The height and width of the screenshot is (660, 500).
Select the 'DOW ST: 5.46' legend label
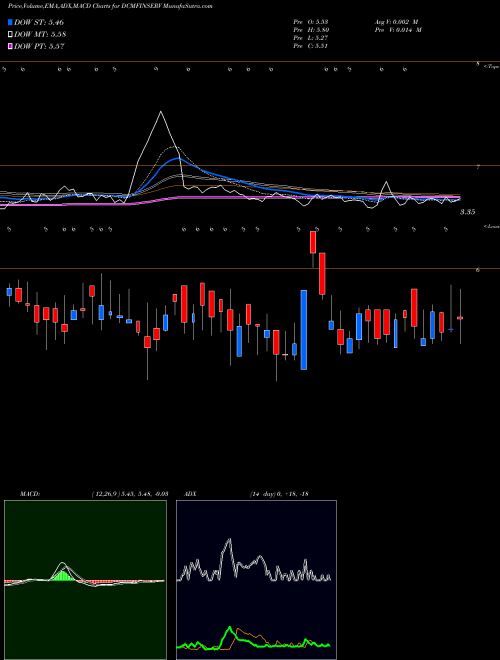[x=39, y=22]
